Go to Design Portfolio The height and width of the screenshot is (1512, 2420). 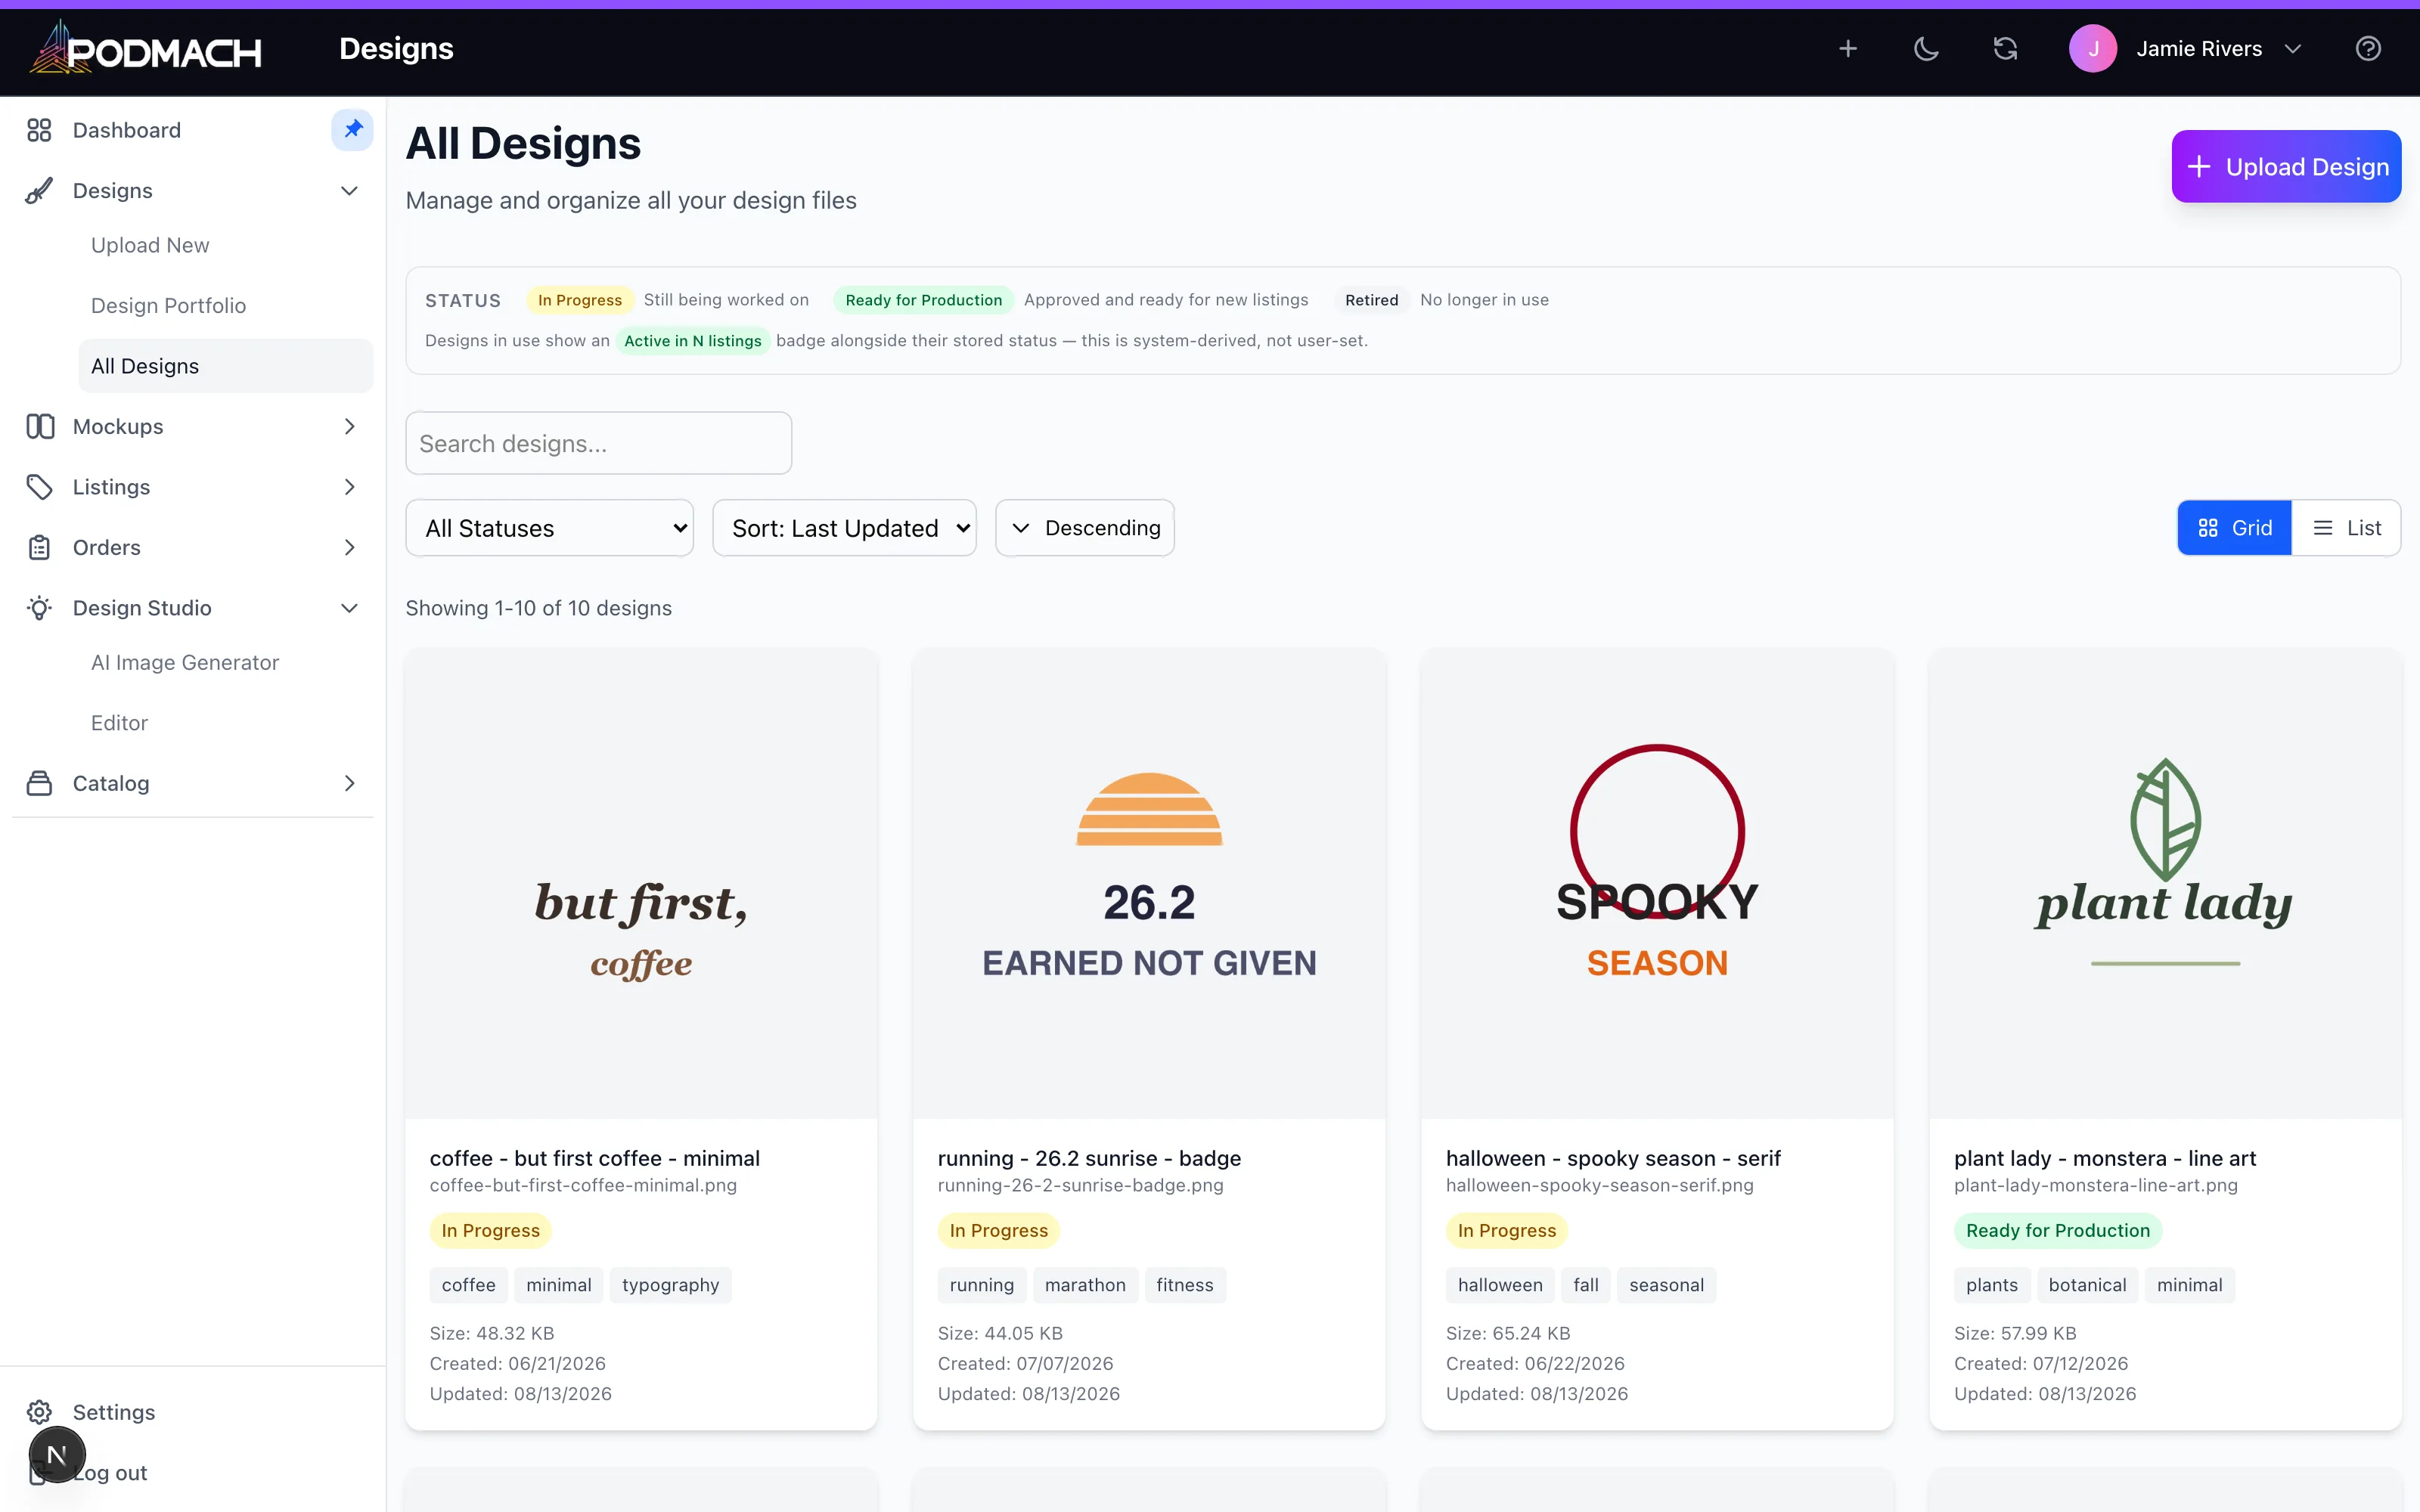pos(168,305)
